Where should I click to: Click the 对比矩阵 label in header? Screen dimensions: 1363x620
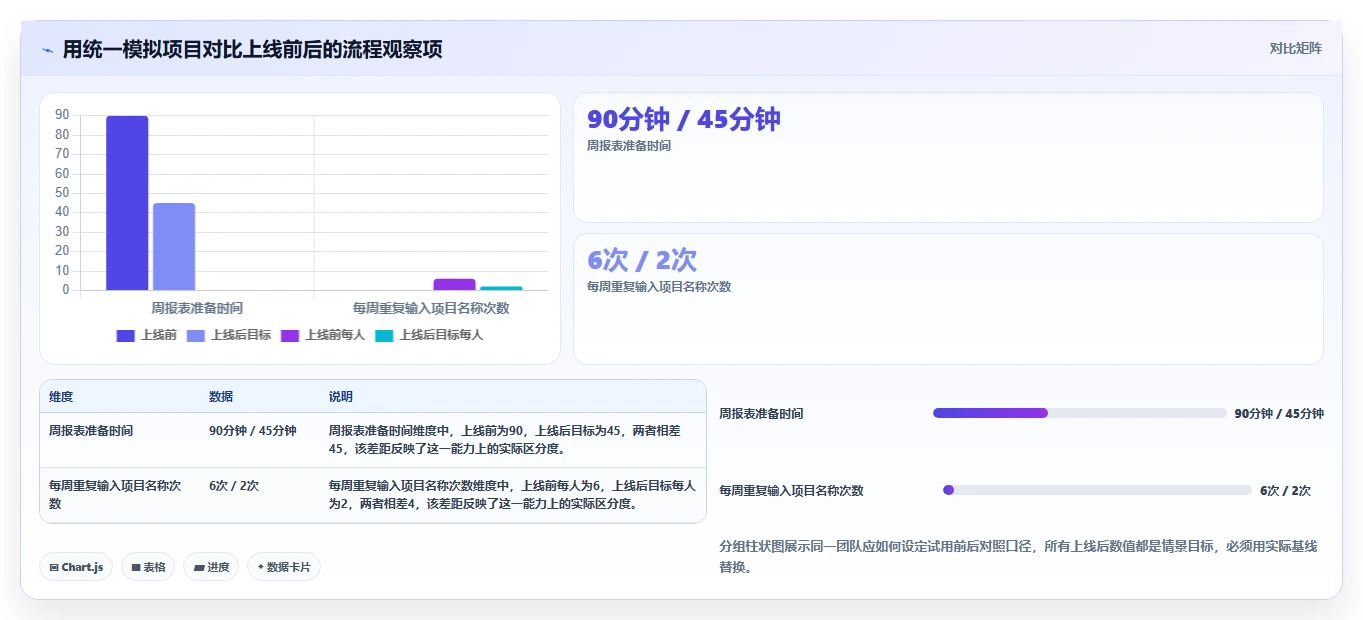(1295, 48)
